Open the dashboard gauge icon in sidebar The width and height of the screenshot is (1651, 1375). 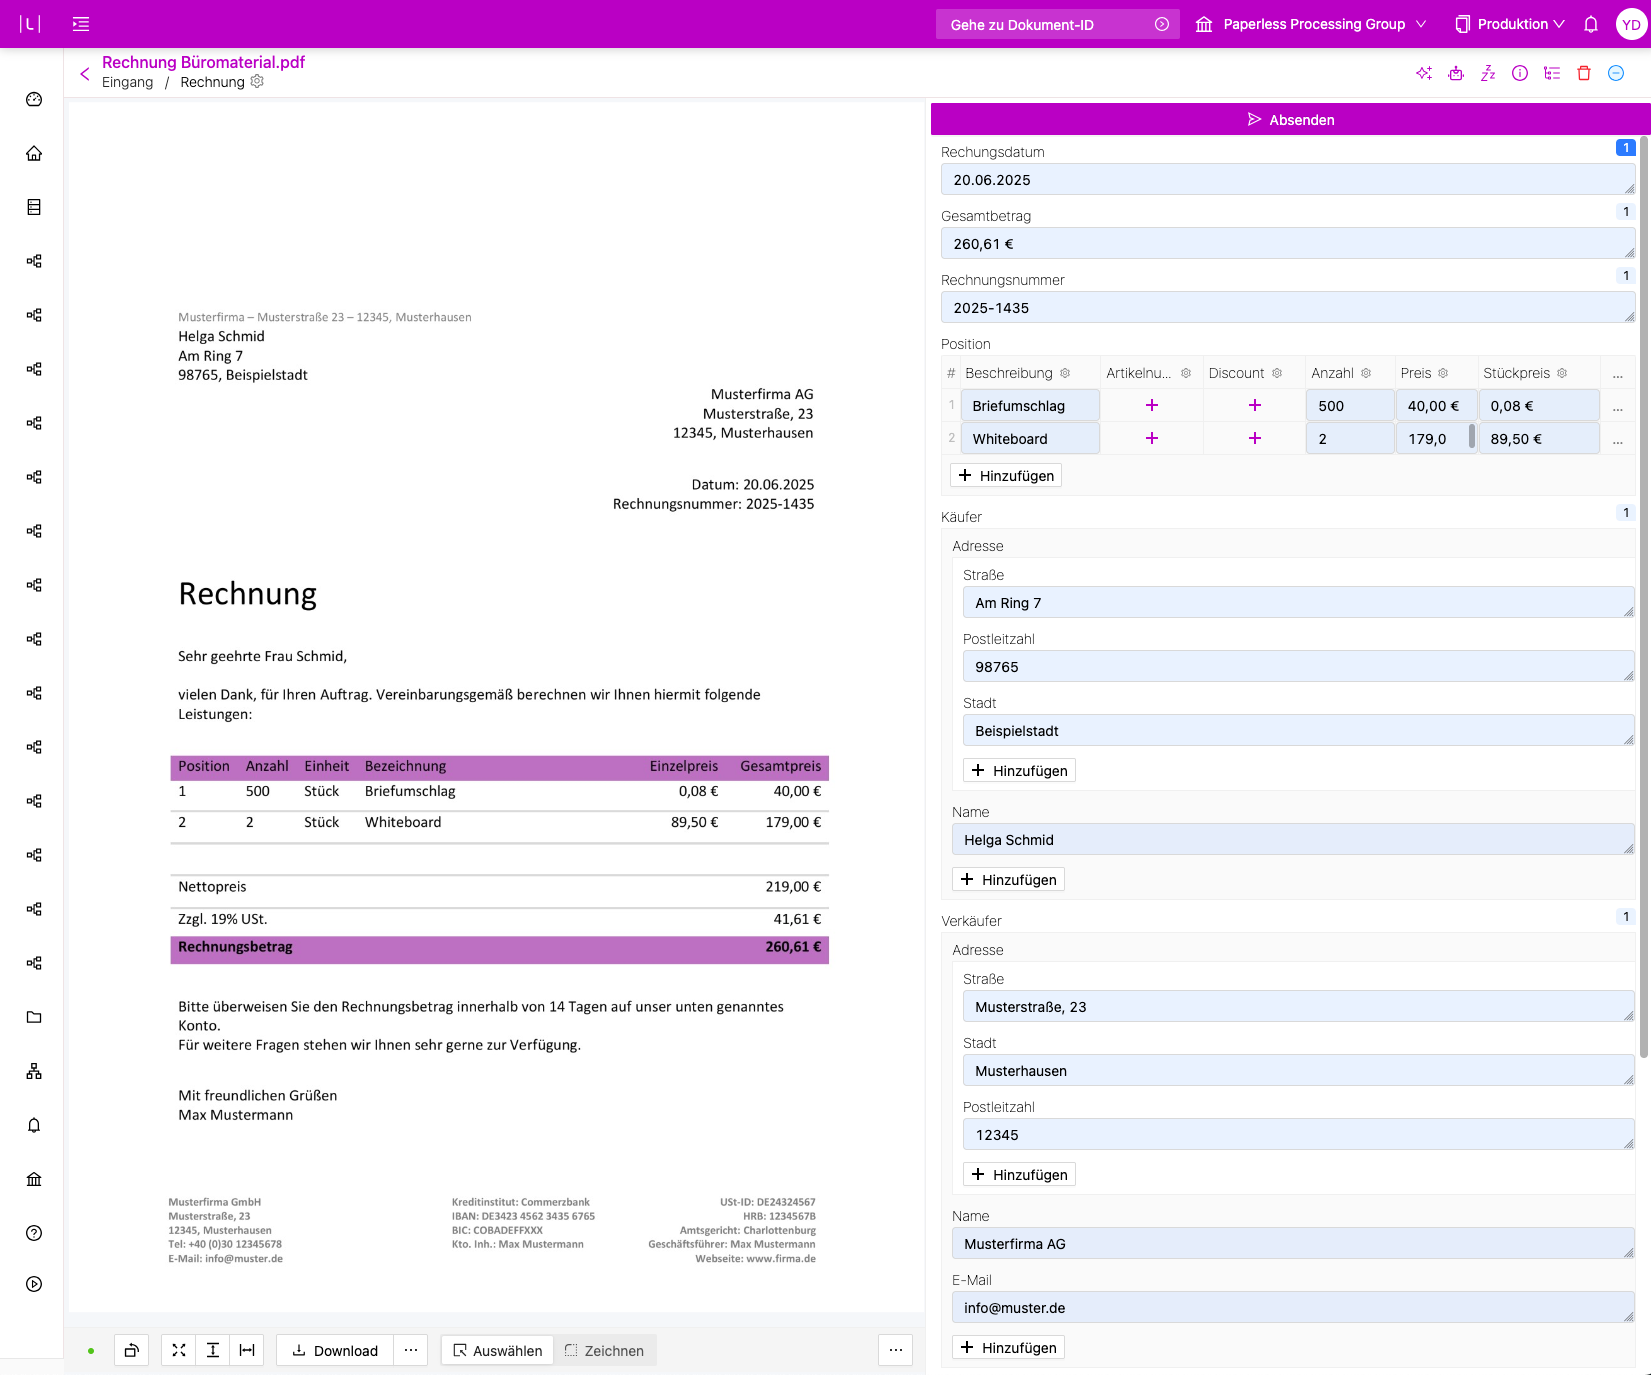[x=34, y=99]
